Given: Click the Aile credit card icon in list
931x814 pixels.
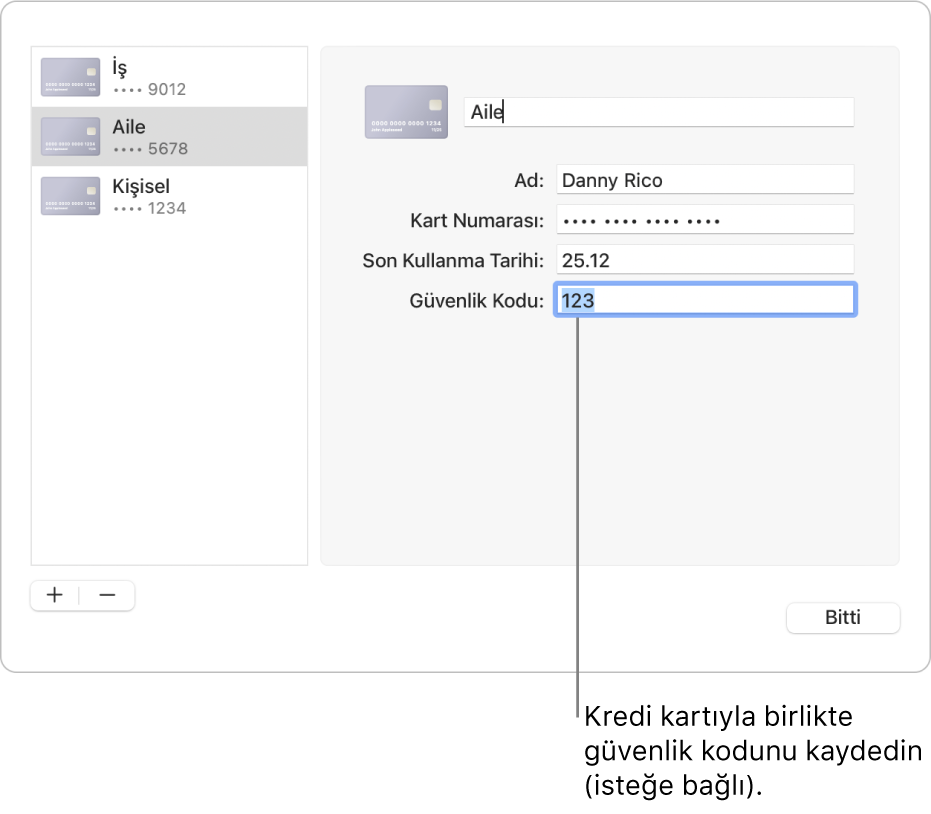Looking at the screenshot, I should pyautogui.click(x=70, y=137).
